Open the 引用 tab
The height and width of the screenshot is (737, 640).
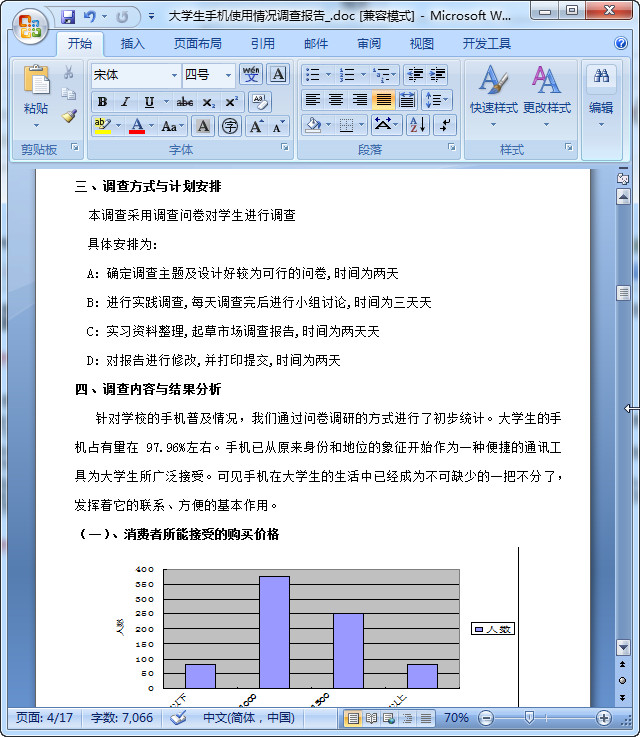[263, 44]
